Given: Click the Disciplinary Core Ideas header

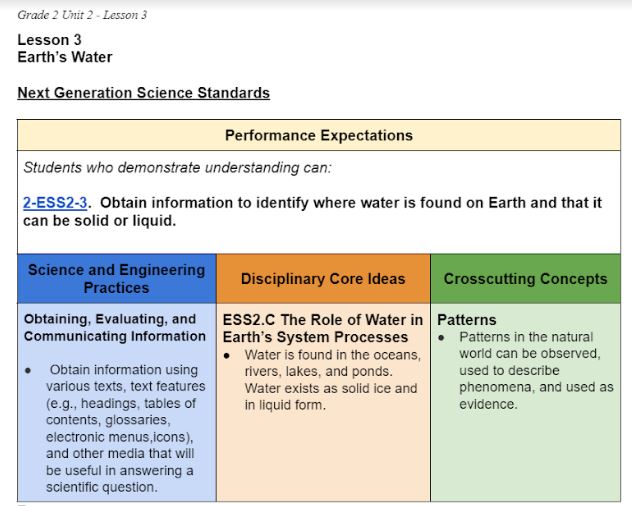Looking at the screenshot, I should tap(323, 279).
